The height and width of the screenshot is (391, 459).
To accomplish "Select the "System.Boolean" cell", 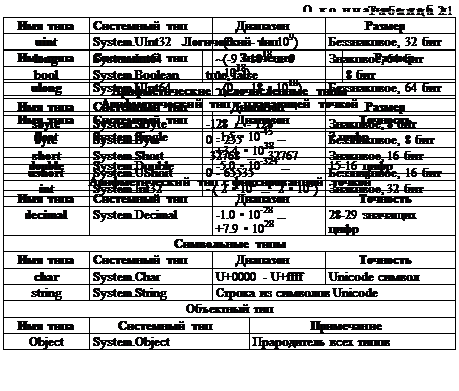I will point(146,74).
